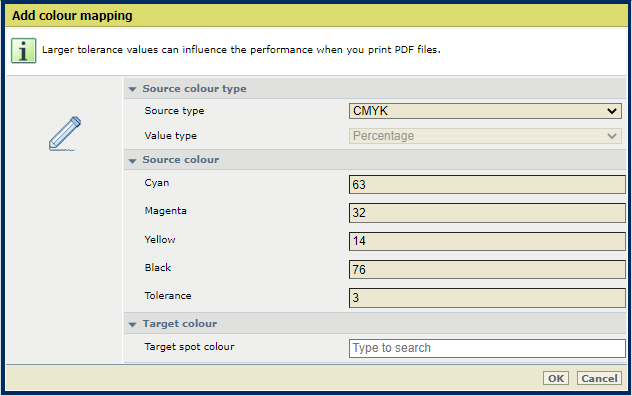Click the pencil edit icon
This screenshot has height=396, width=632.
[x=64, y=134]
